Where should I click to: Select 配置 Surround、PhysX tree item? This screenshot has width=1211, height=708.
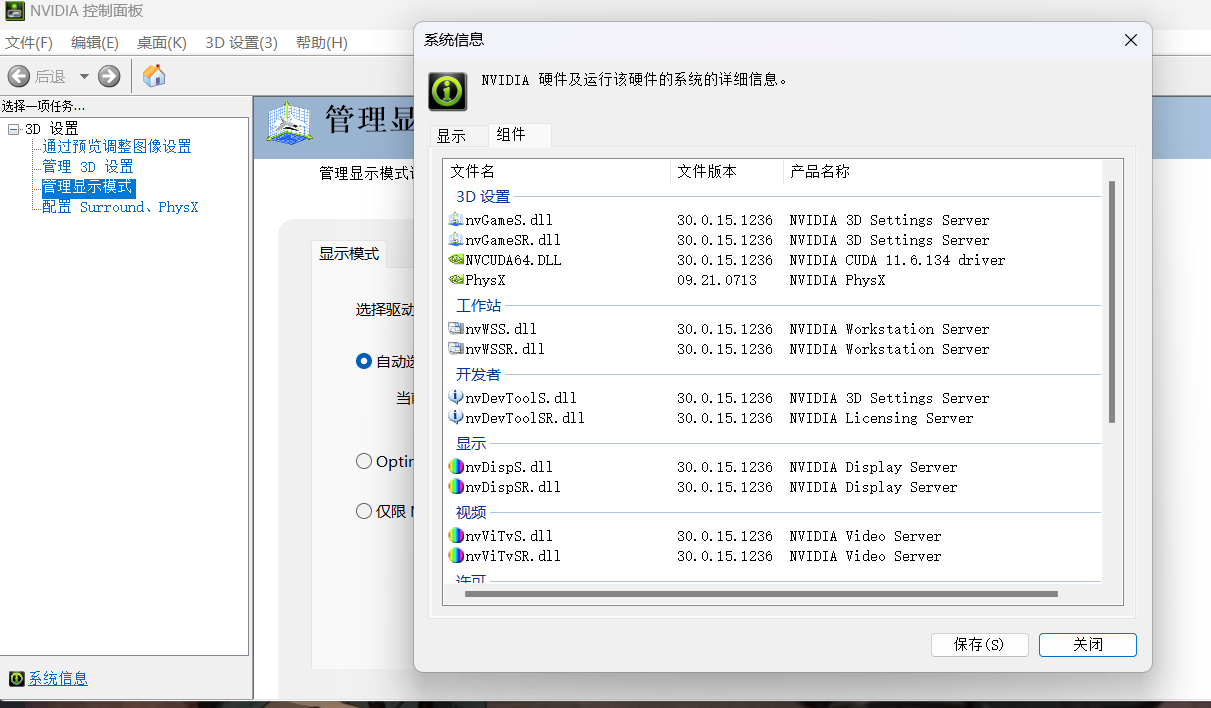coord(120,207)
